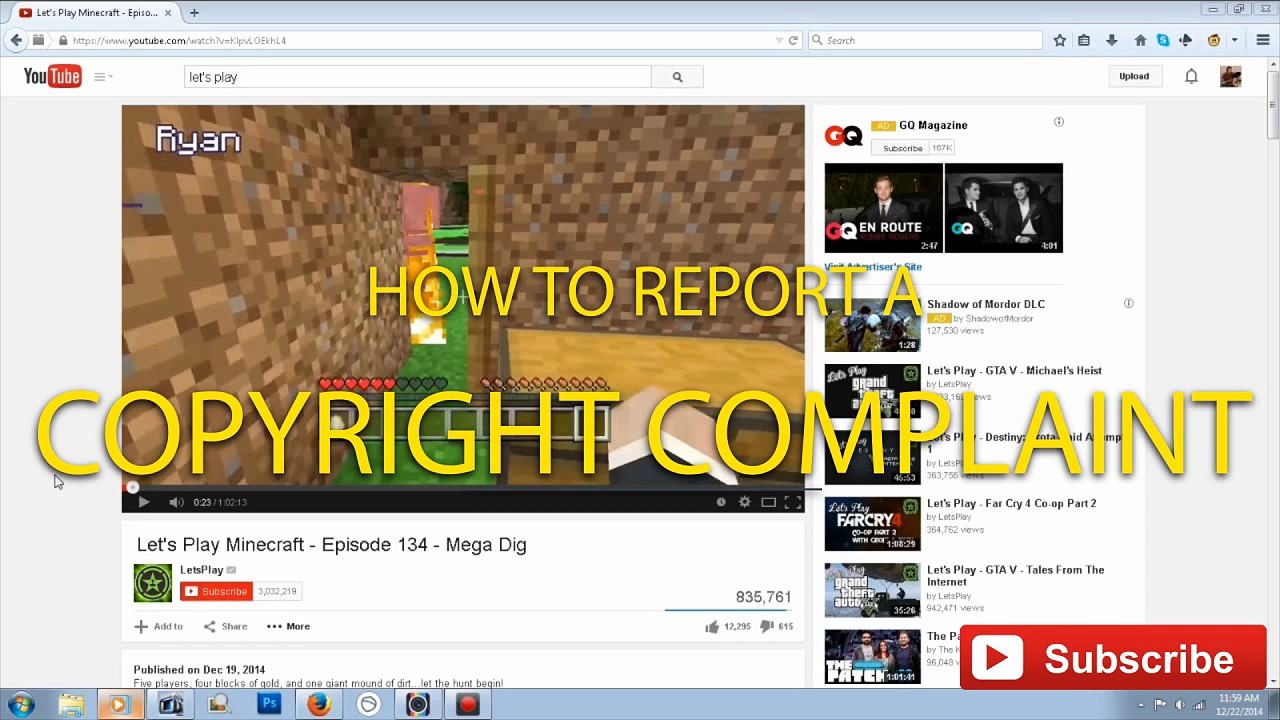Open the More options menu under the video
Image resolution: width=1280 pixels, height=720 pixels.
pos(288,627)
